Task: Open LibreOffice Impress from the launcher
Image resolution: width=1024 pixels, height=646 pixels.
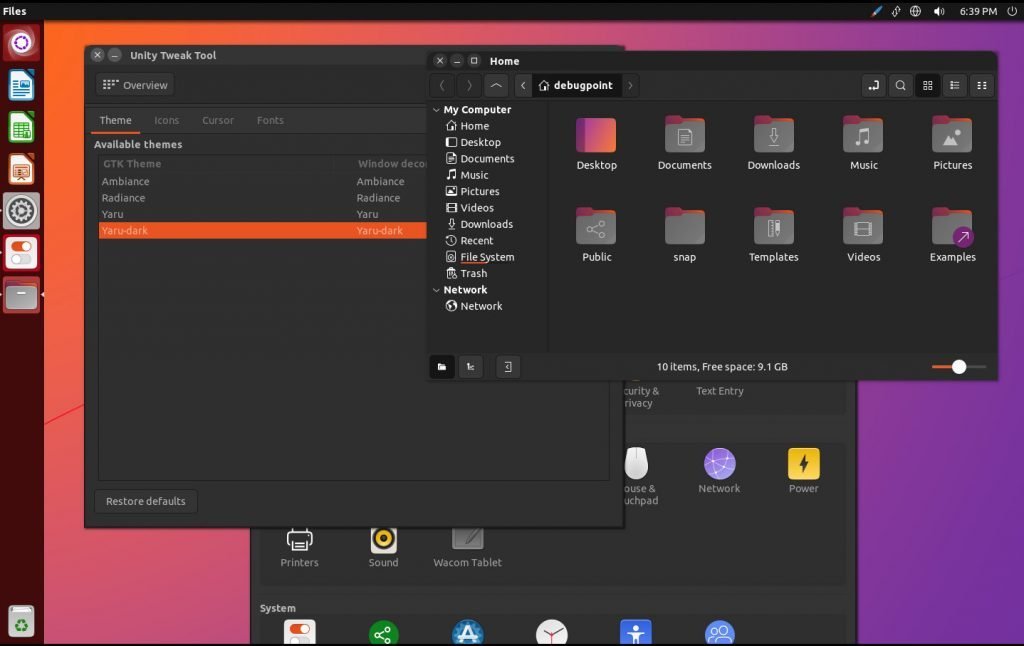Action: [x=22, y=170]
